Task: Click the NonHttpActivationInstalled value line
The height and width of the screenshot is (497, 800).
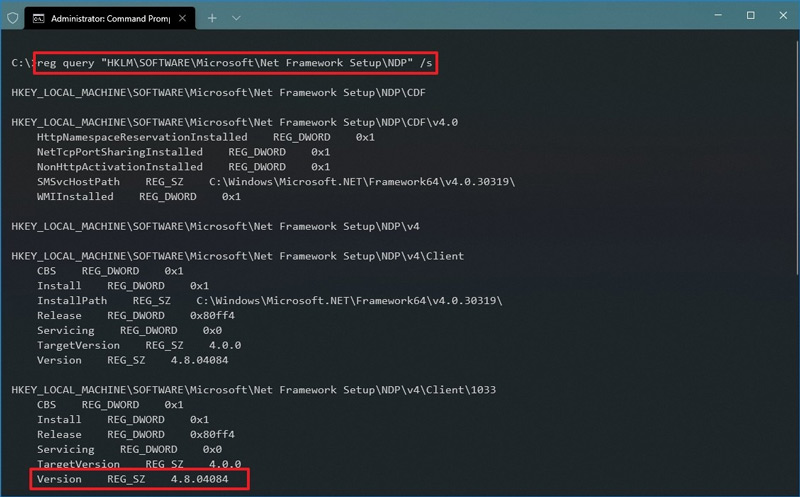Action: [x=184, y=167]
